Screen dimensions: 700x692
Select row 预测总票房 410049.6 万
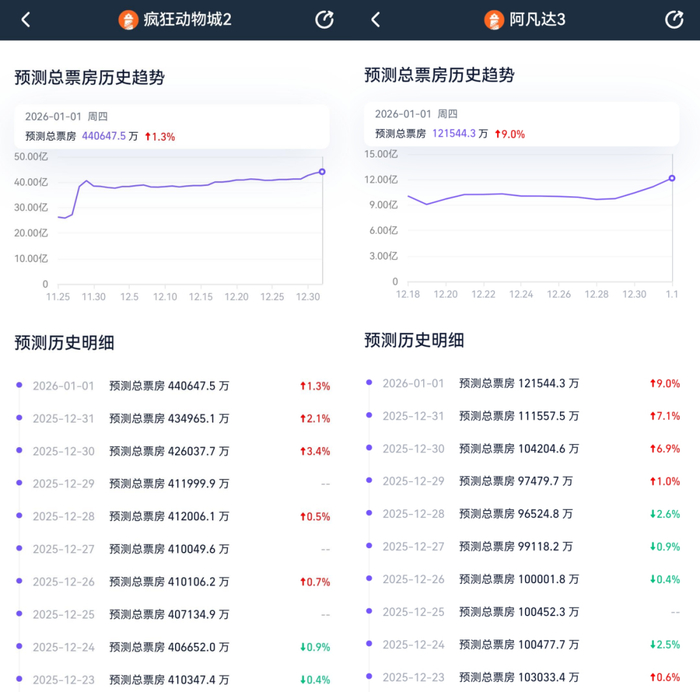[x=173, y=549]
